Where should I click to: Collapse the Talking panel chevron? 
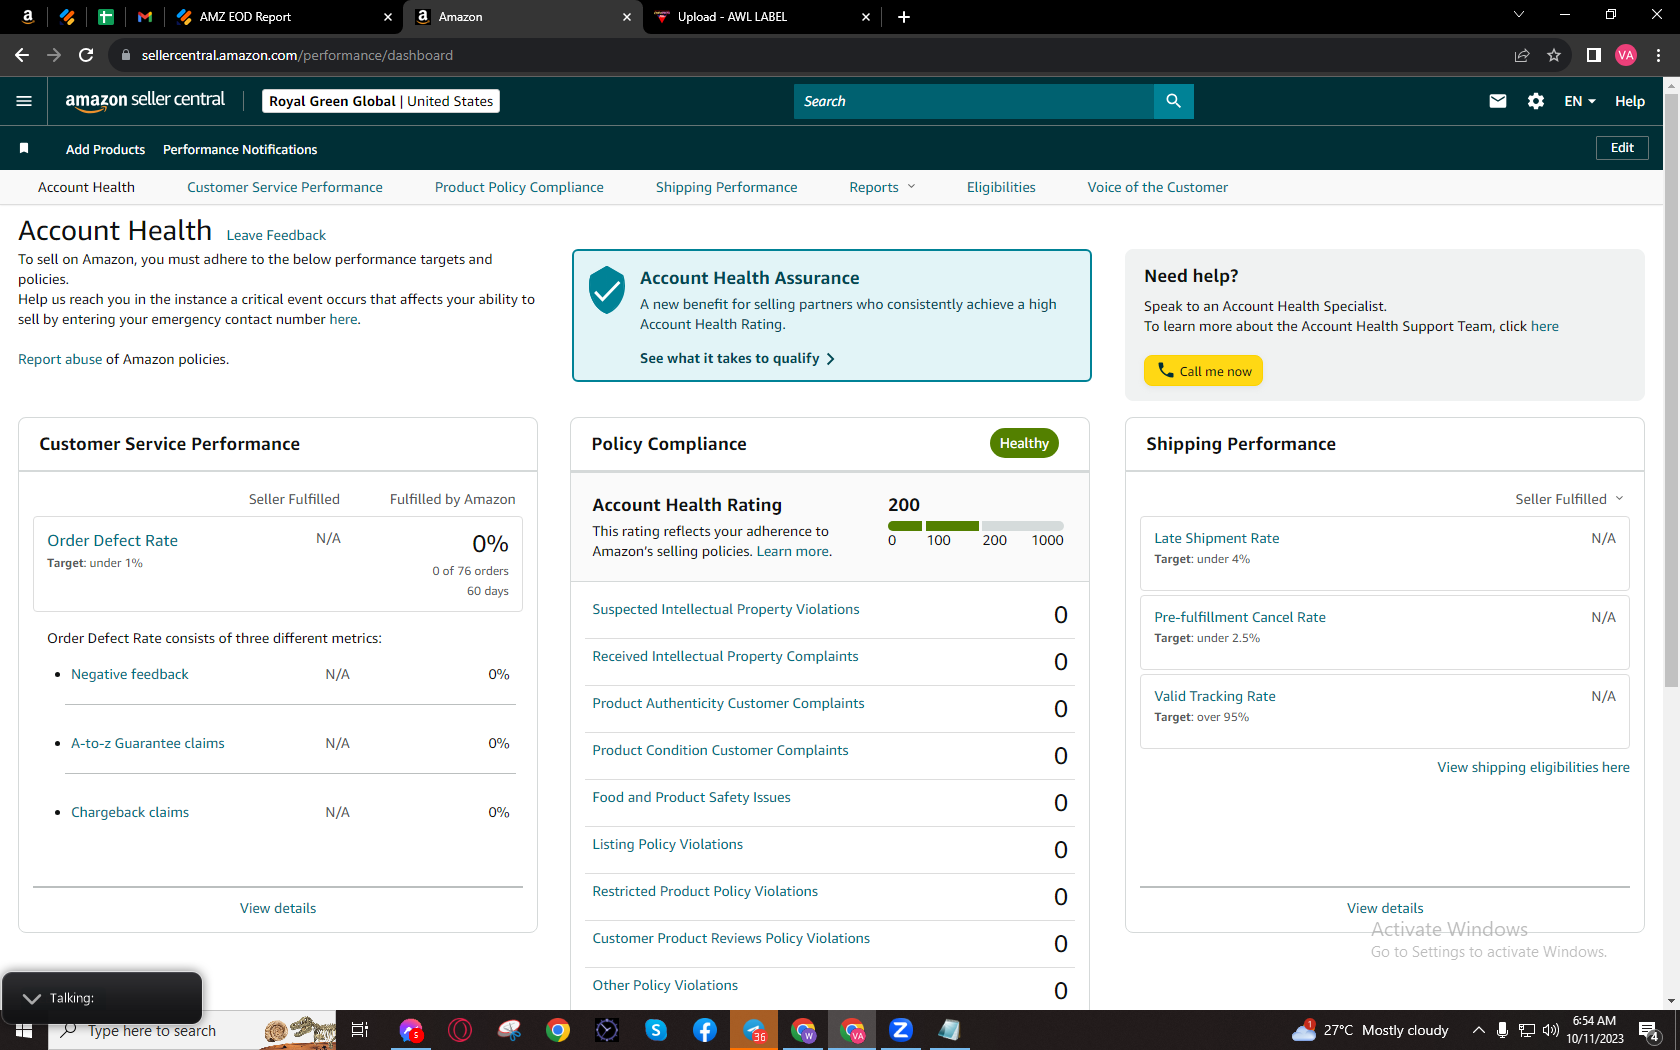coord(32,998)
